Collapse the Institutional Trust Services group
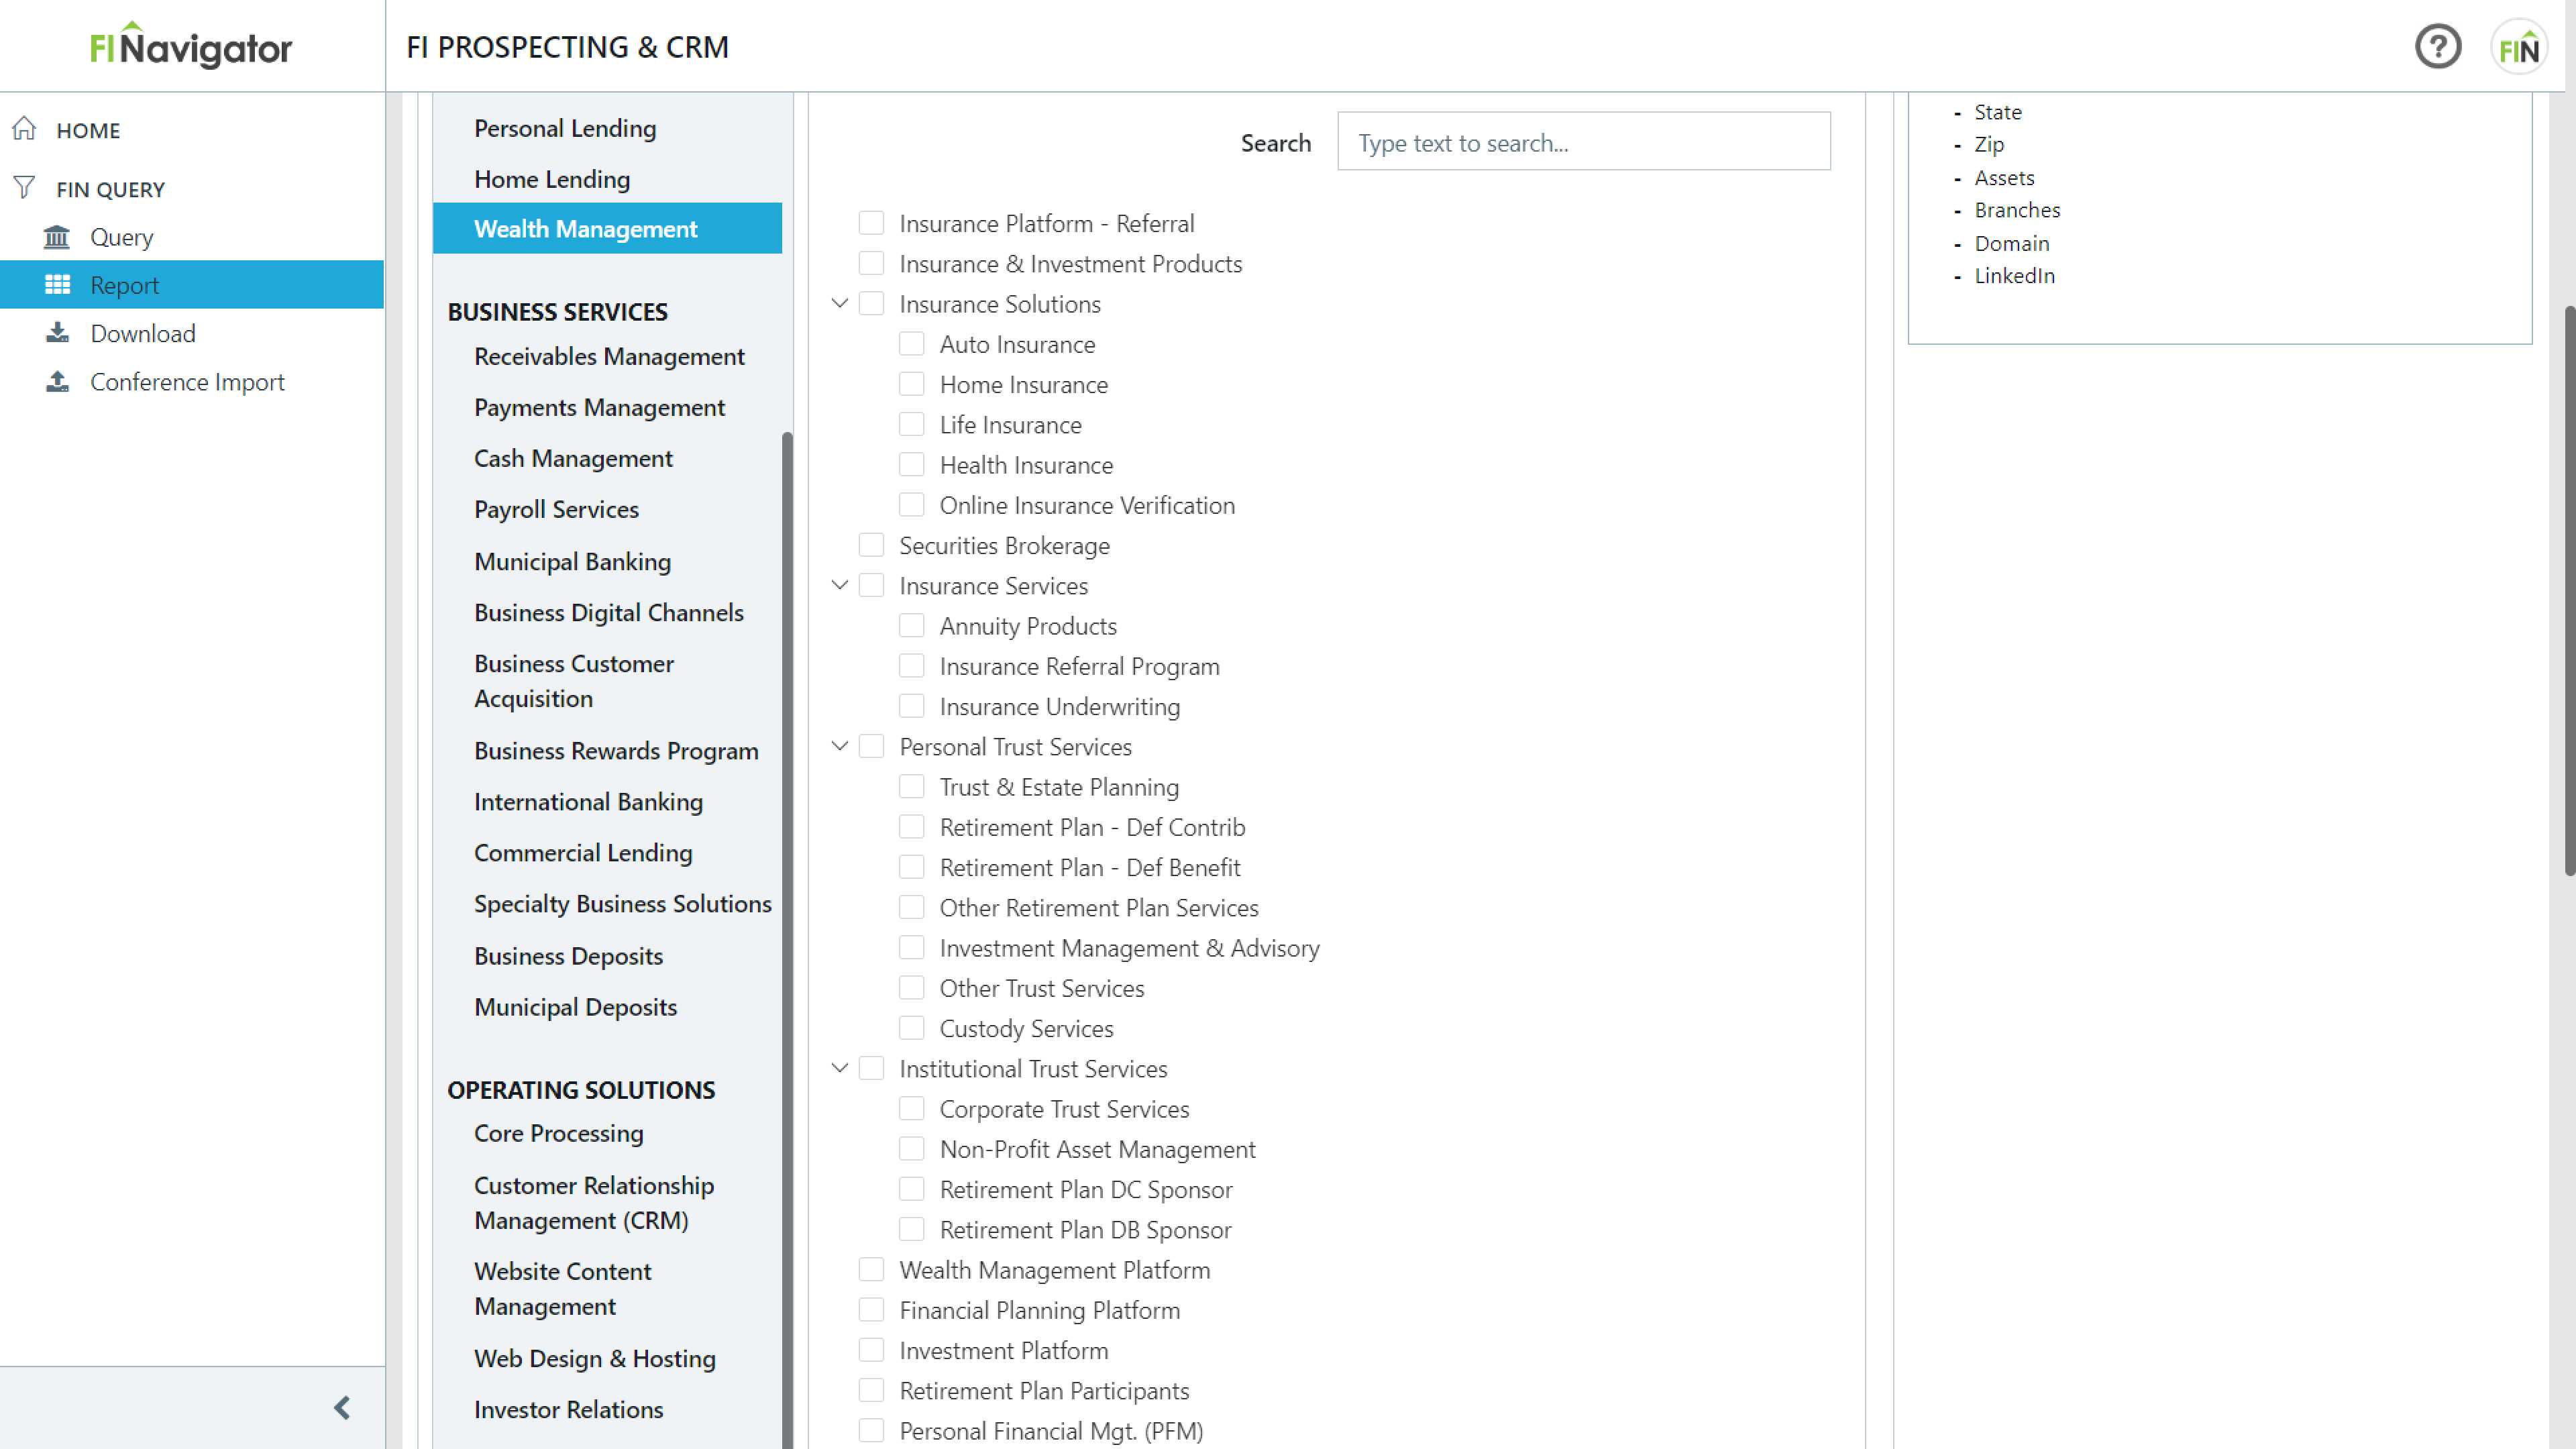 (840, 1068)
